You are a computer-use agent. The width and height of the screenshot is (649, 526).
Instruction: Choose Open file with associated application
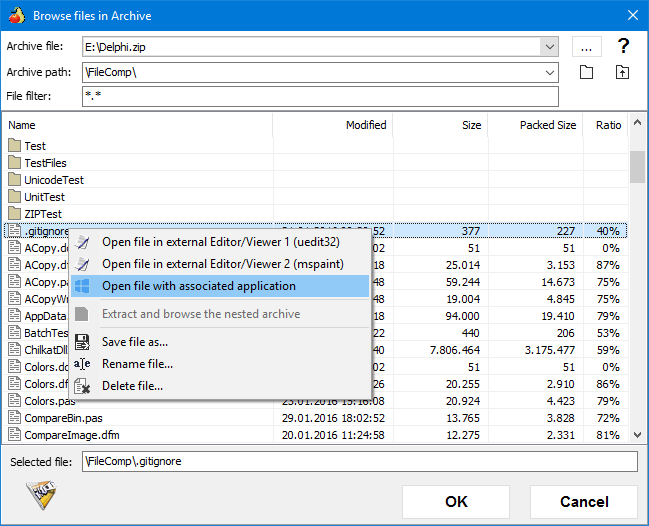click(199, 286)
